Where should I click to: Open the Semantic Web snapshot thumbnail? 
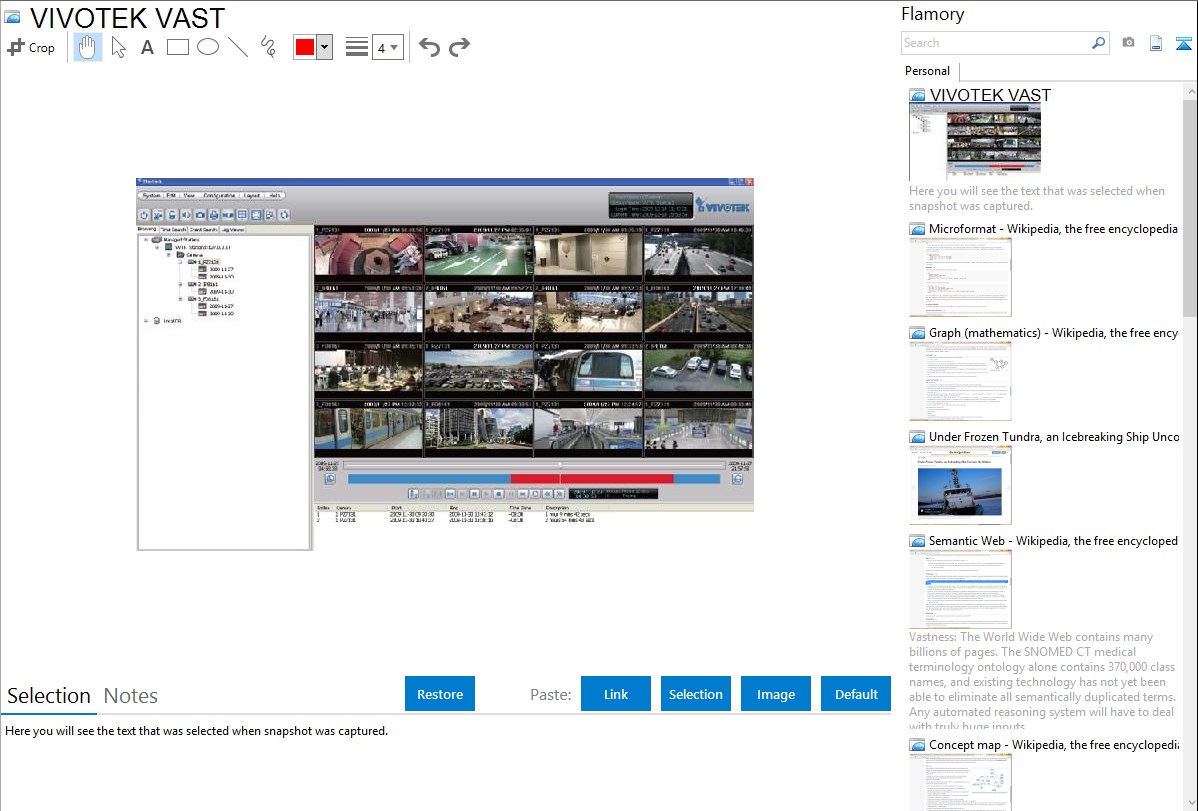(x=960, y=589)
